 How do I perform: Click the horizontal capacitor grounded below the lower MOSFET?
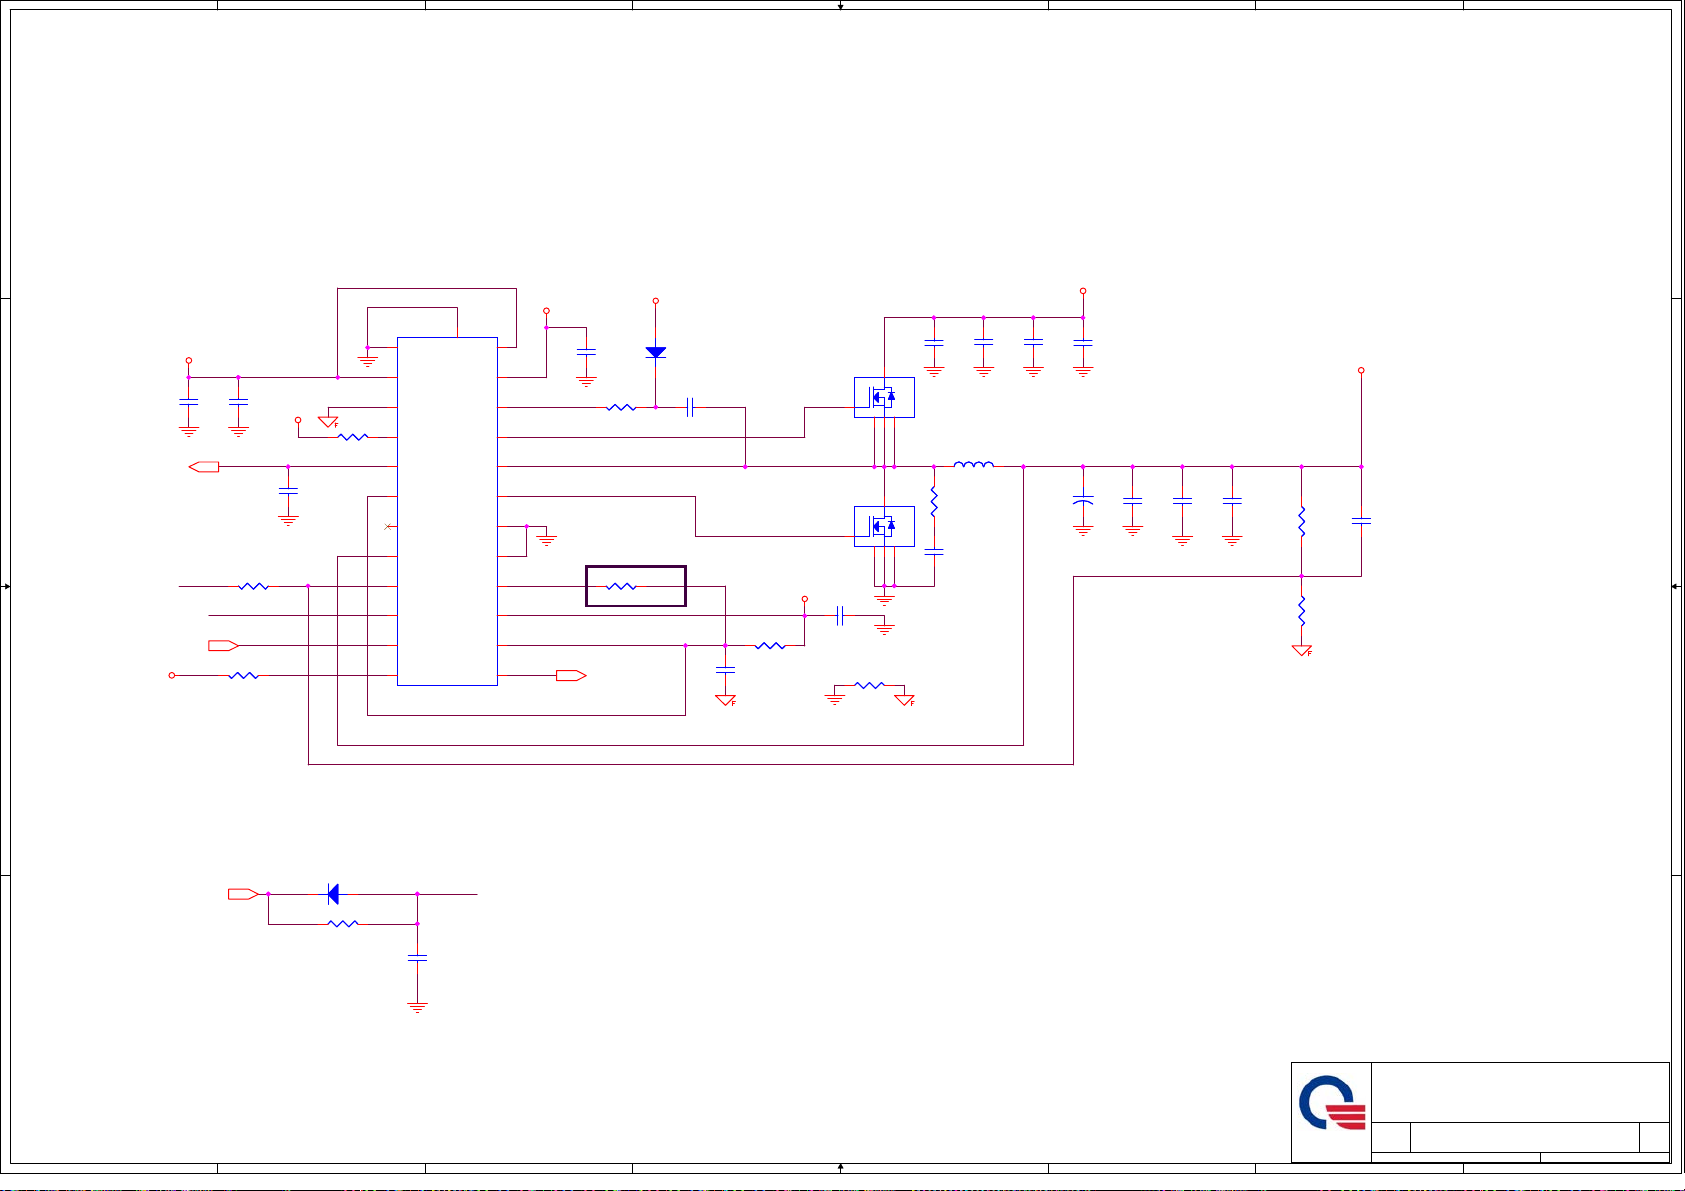pyautogui.click(x=840, y=616)
